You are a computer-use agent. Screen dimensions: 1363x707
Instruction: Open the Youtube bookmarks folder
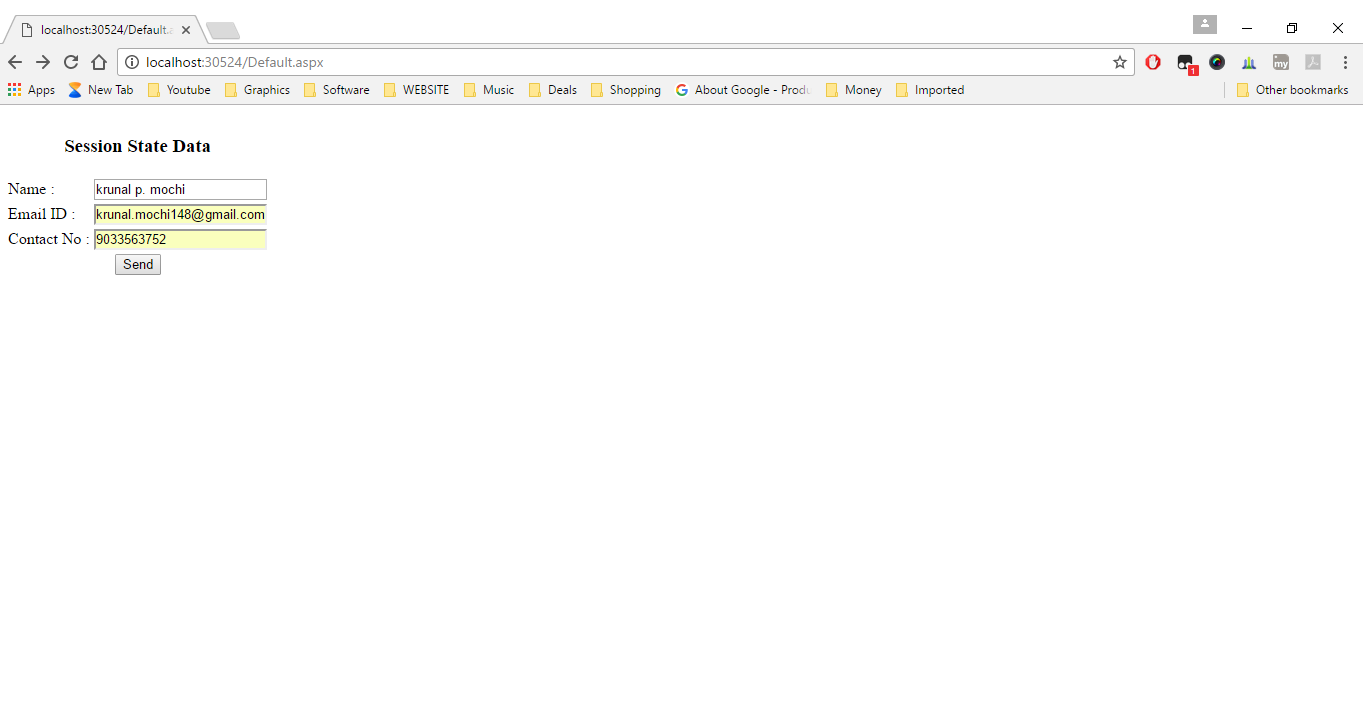[178, 89]
